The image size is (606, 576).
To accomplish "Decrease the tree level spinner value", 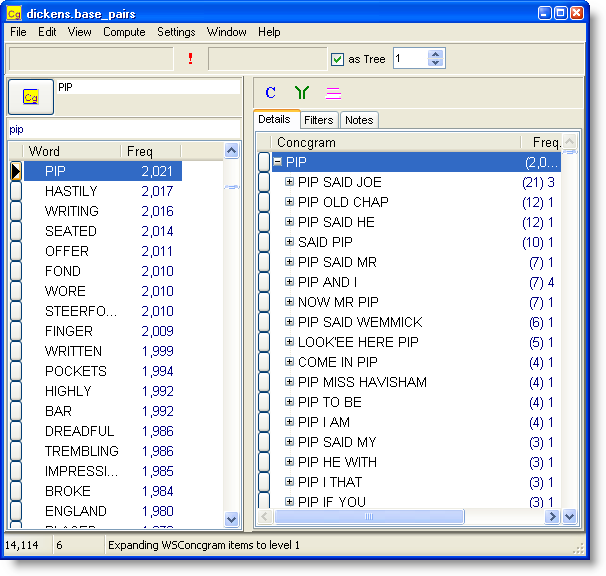I will (x=436, y=63).
